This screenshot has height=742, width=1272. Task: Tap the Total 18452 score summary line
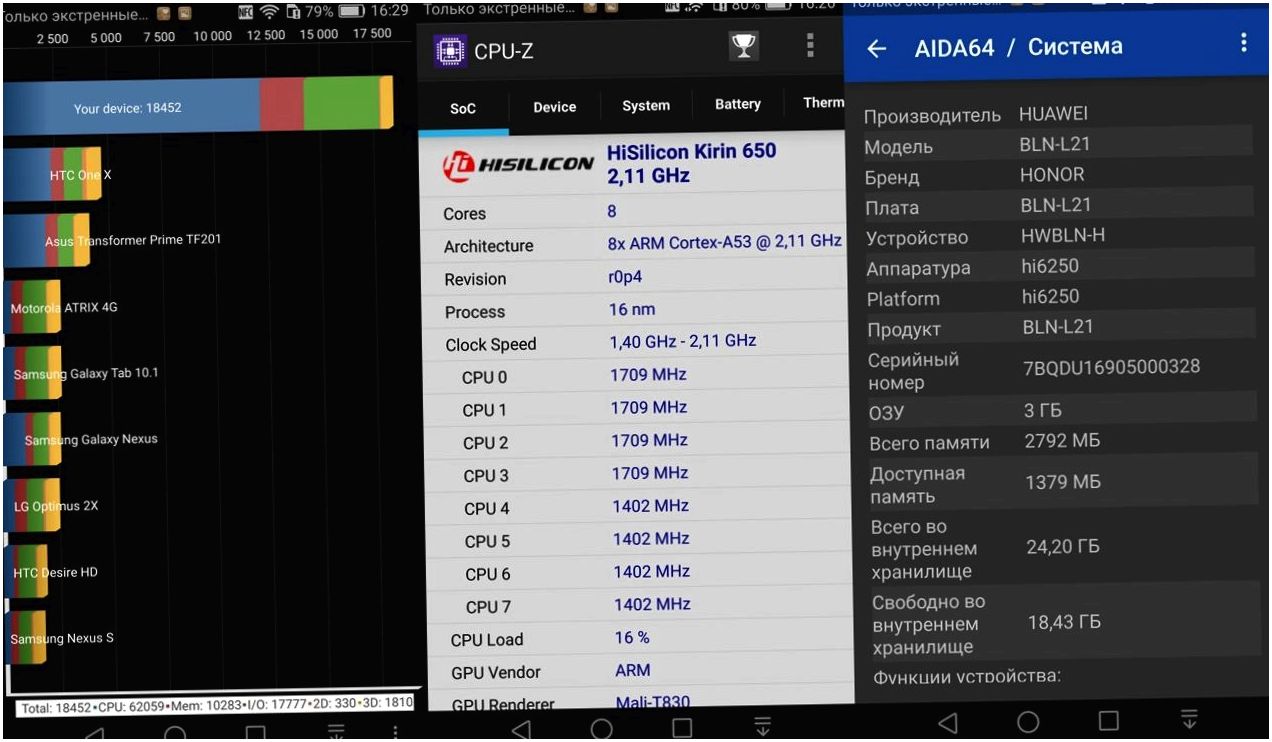pyautogui.click(x=216, y=706)
